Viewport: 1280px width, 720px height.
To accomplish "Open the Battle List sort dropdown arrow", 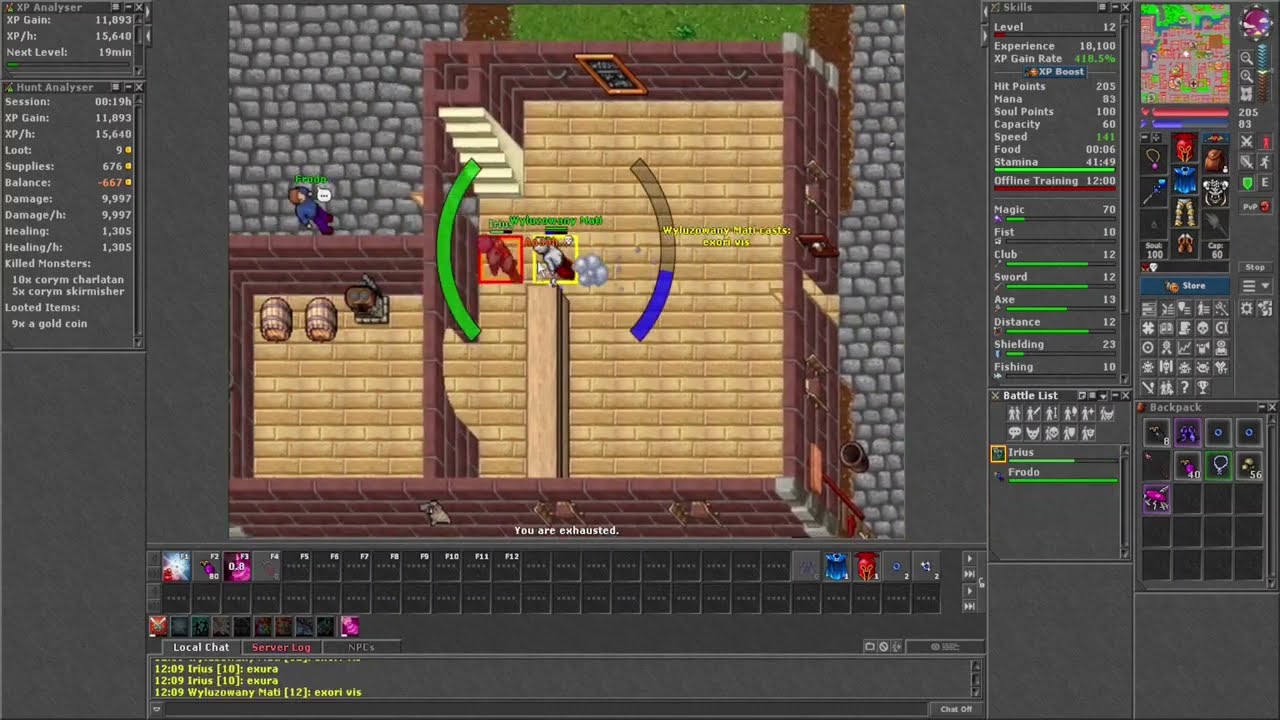I will click(x=1103, y=396).
